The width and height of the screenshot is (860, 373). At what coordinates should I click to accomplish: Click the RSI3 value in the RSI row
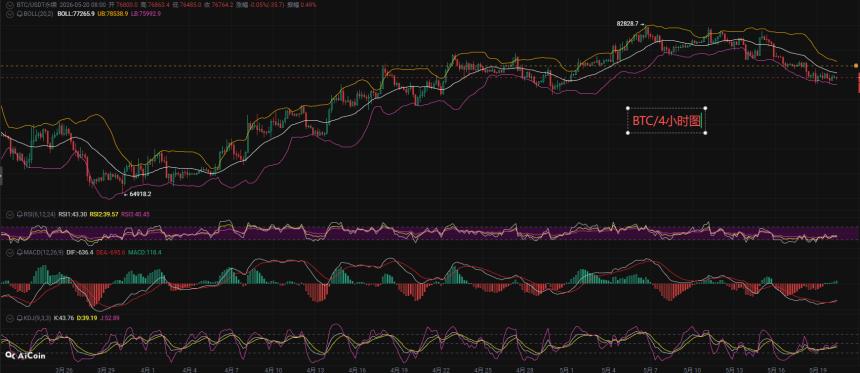pyautogui.click(x=135, y=214)
